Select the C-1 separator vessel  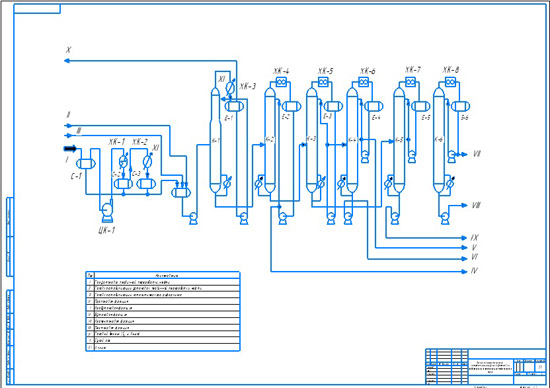pyautogui.click(x=86, y=163)
